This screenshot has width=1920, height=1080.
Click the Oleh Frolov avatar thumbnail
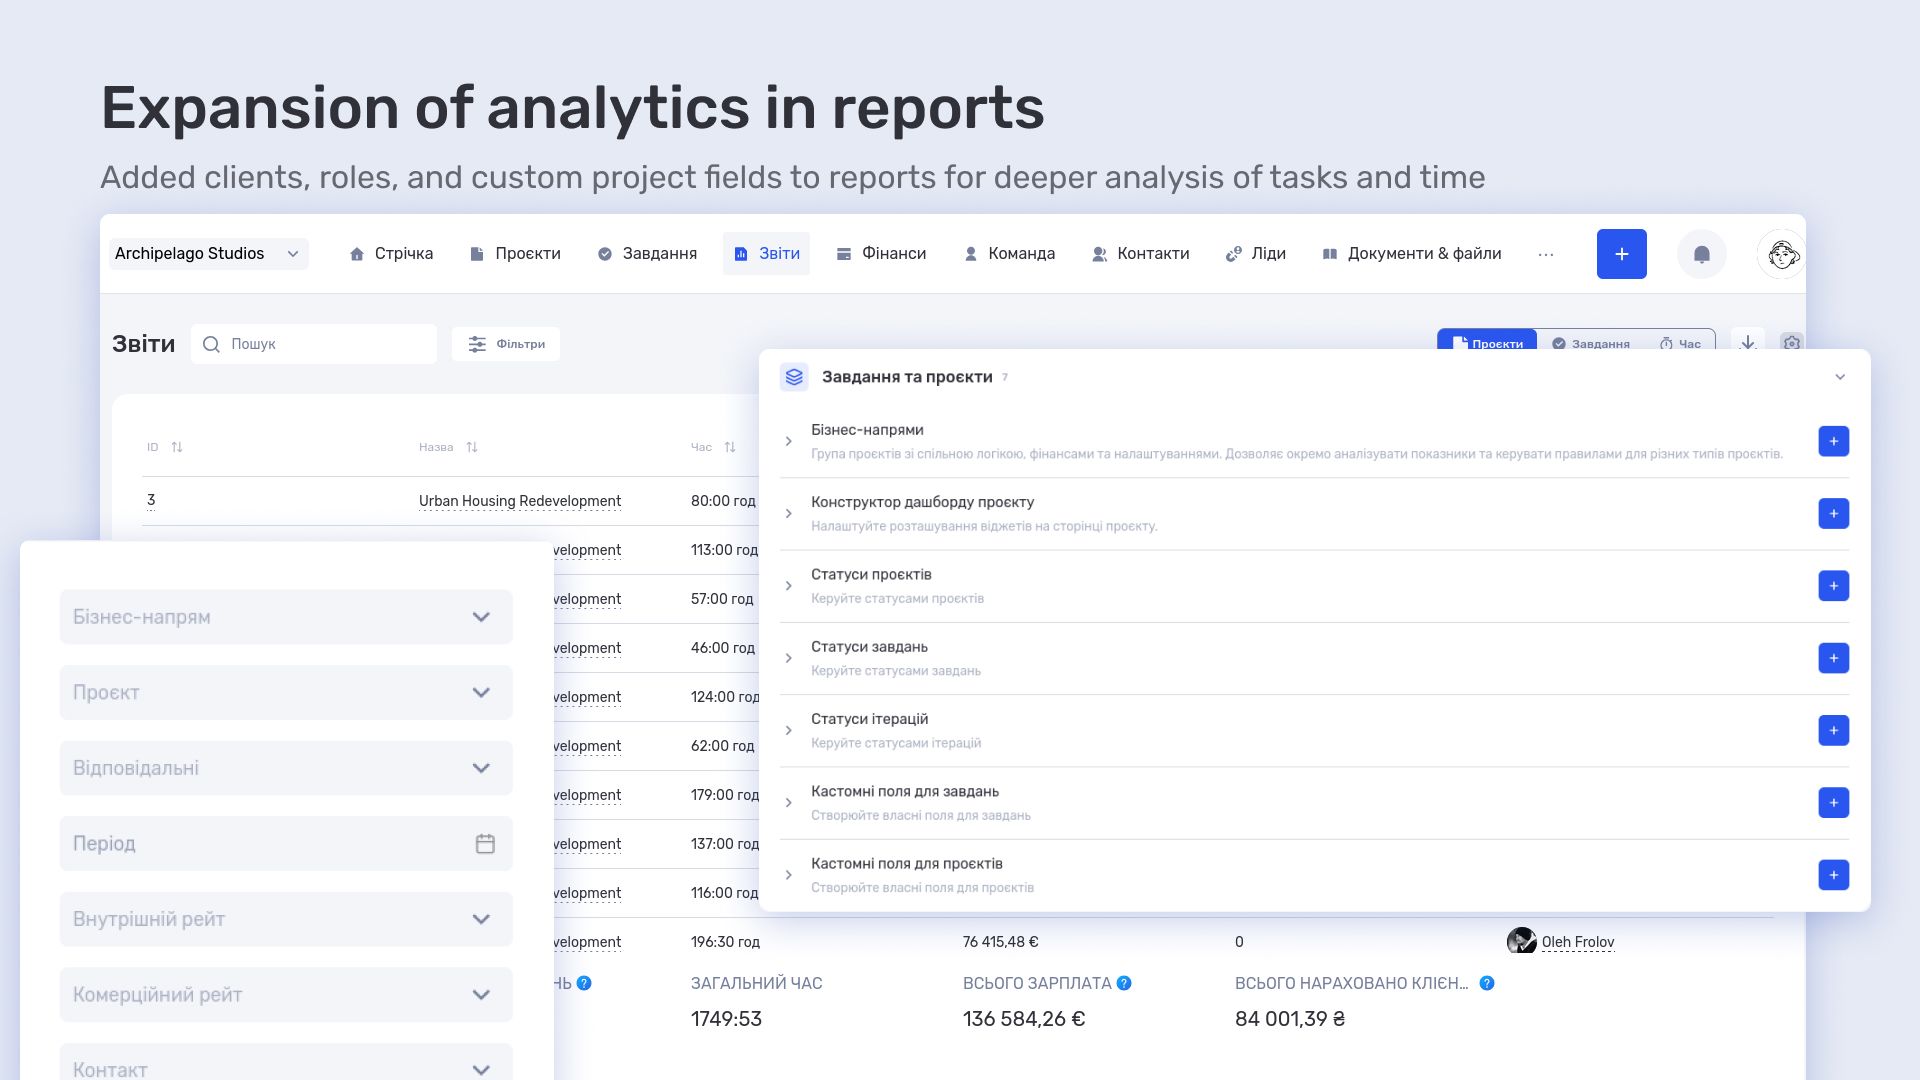[1521, 941]
